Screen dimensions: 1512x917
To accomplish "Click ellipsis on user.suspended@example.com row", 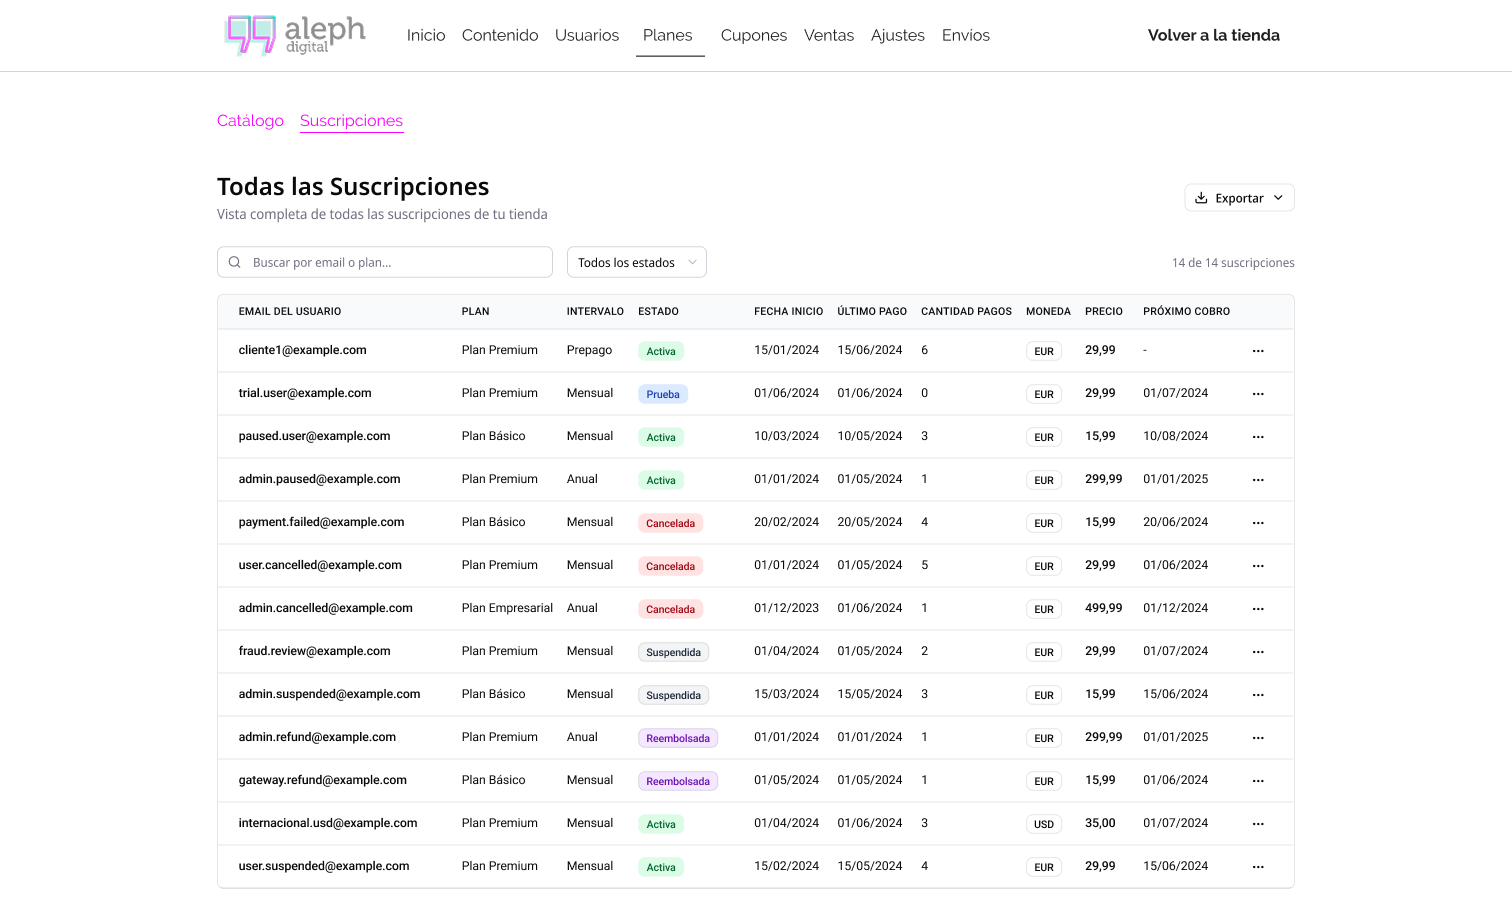I will 1258,867.
